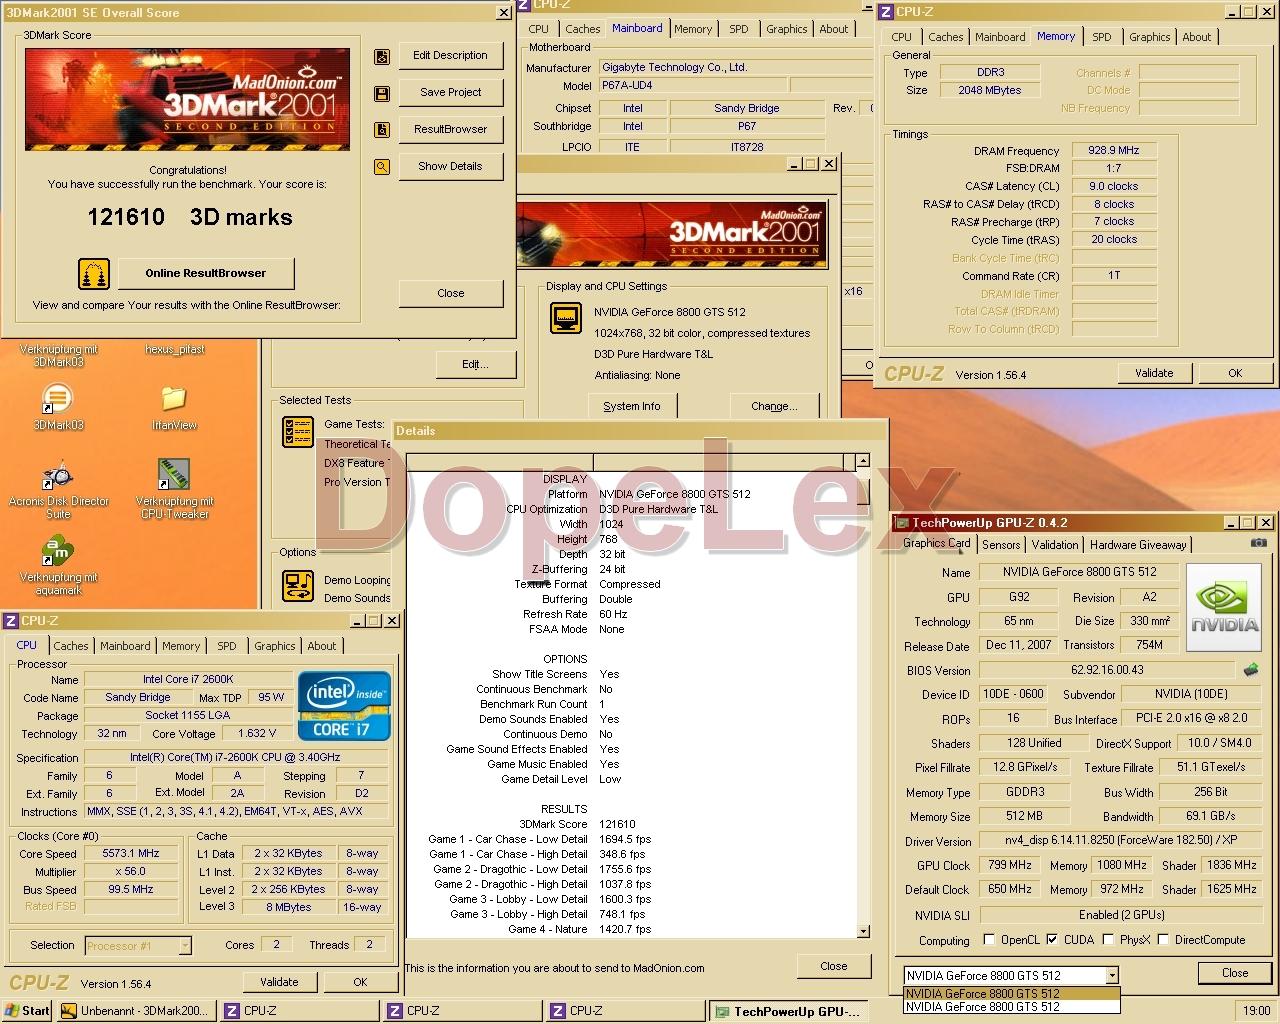Click Close button in GPU-Z
Screen dimensions: 1280x1024
1235,973
